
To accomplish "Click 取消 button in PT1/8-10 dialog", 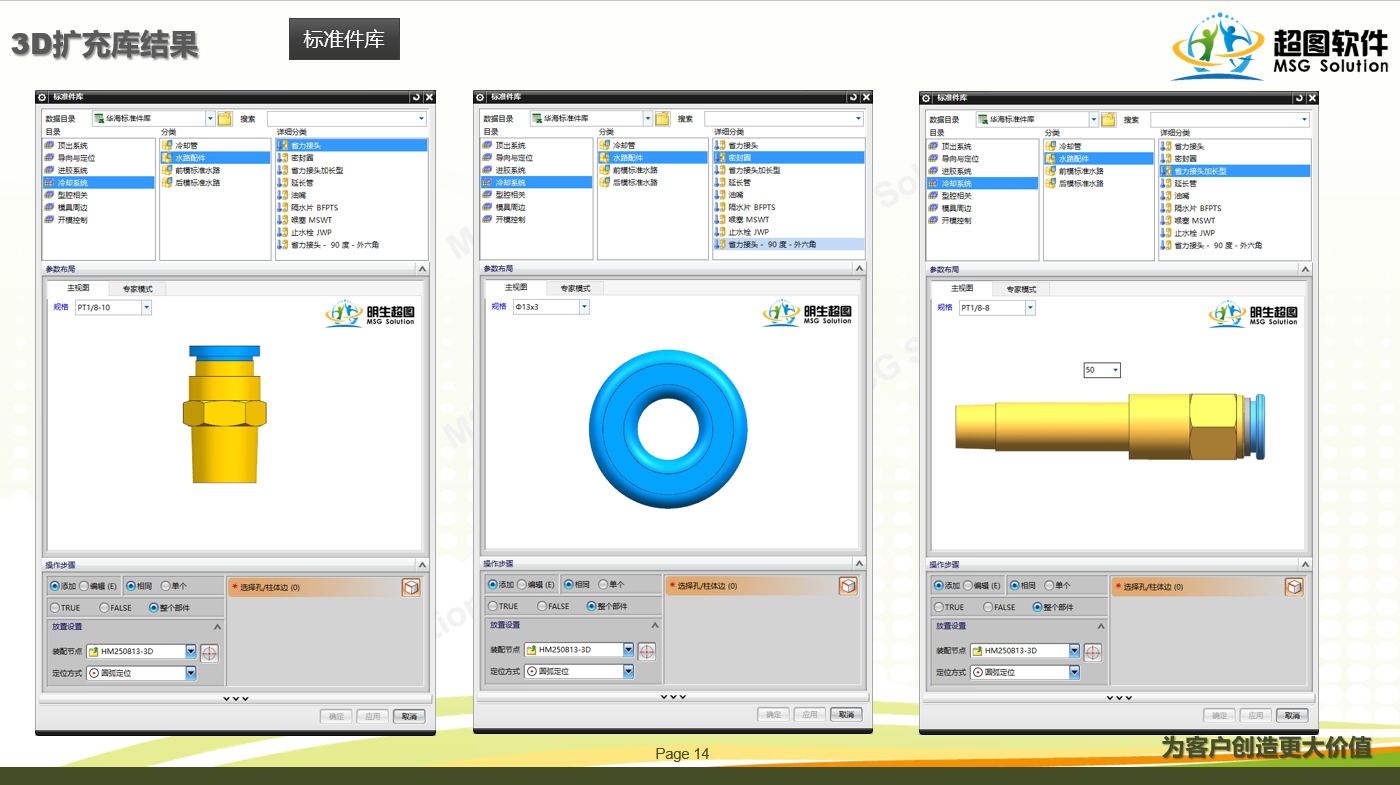I will [x=409, y=716].
